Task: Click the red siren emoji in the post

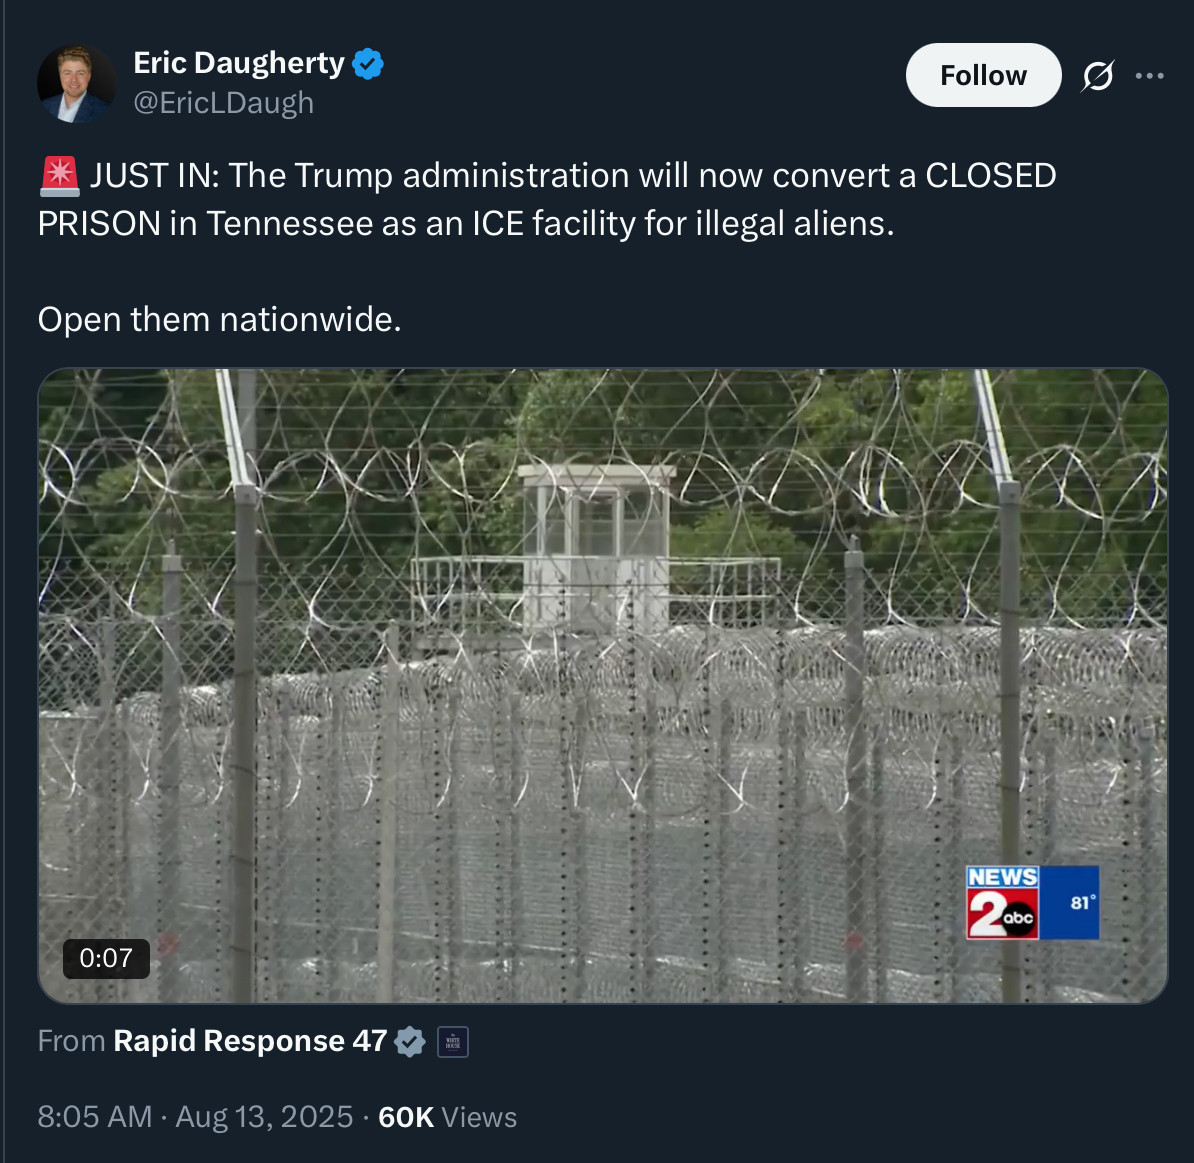Action: pos(59,176)
